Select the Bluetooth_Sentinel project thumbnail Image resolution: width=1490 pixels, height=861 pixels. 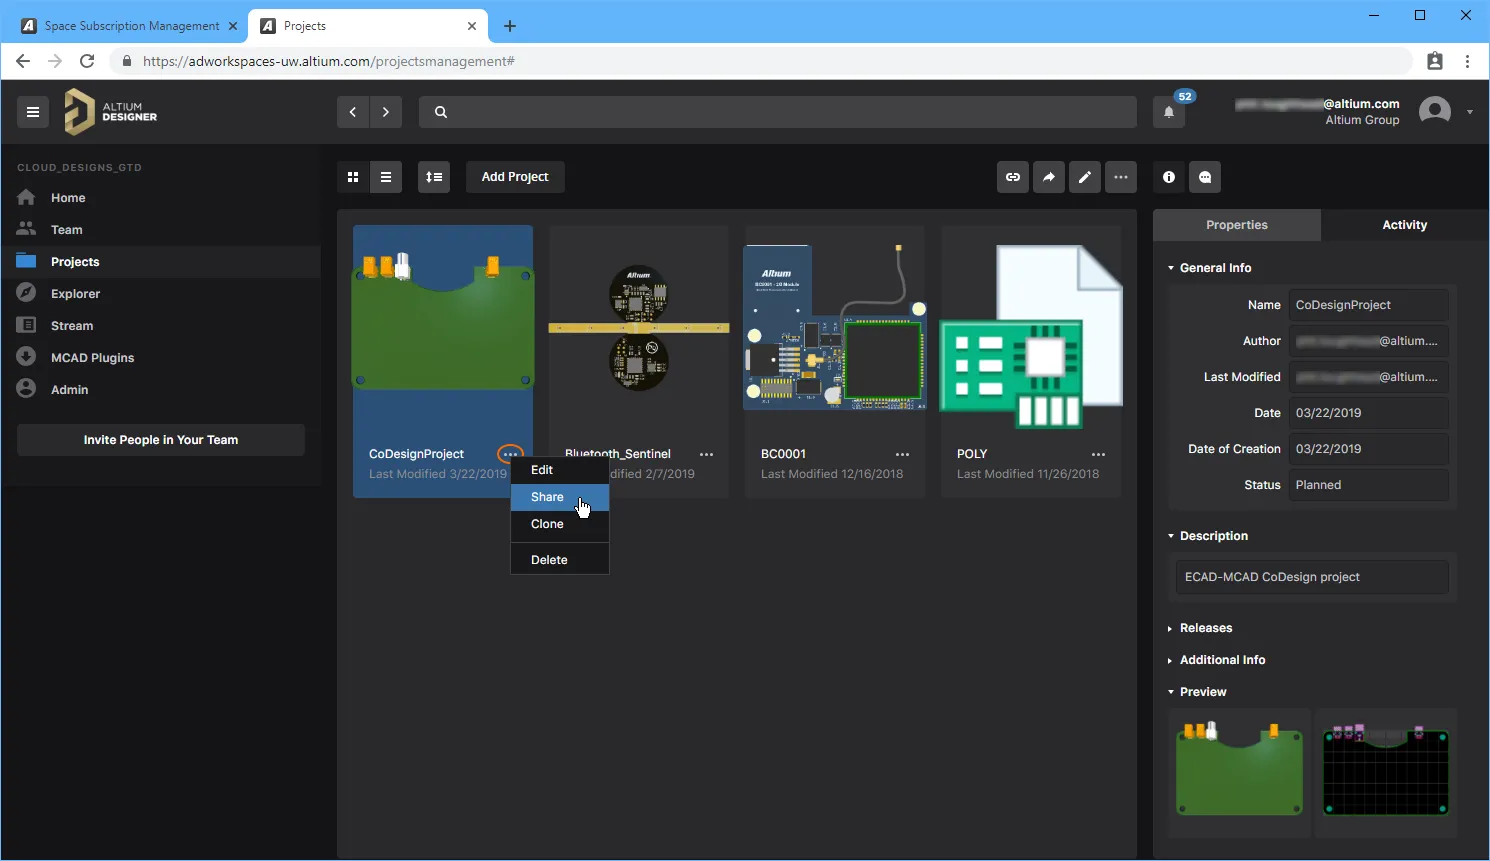pyautogui.click(x=639, y=328)
